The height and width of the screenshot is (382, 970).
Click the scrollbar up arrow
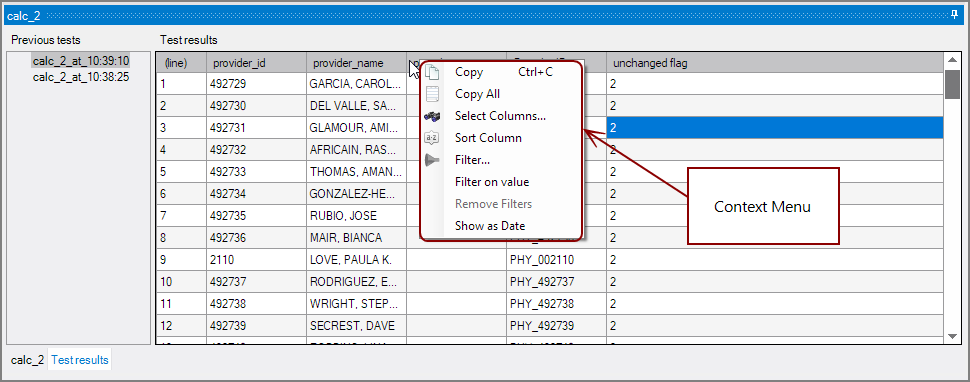pos(953,61)
